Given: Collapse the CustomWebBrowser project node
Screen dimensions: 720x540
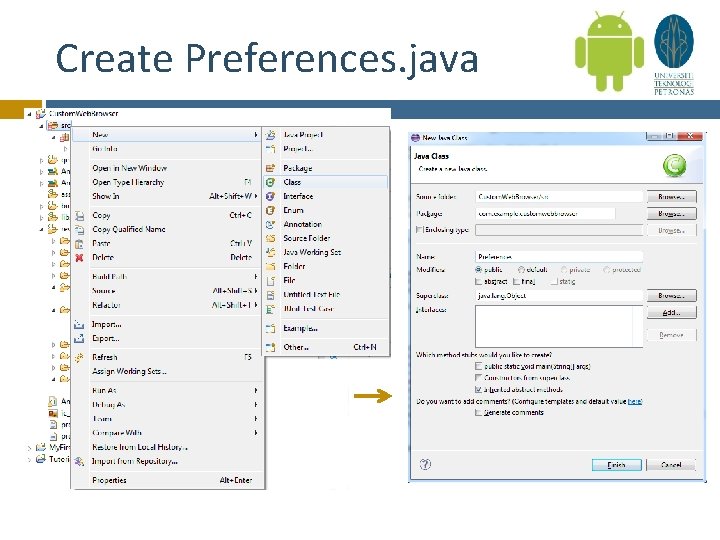Looking at the screenshot, I should [x=30, y=113].
